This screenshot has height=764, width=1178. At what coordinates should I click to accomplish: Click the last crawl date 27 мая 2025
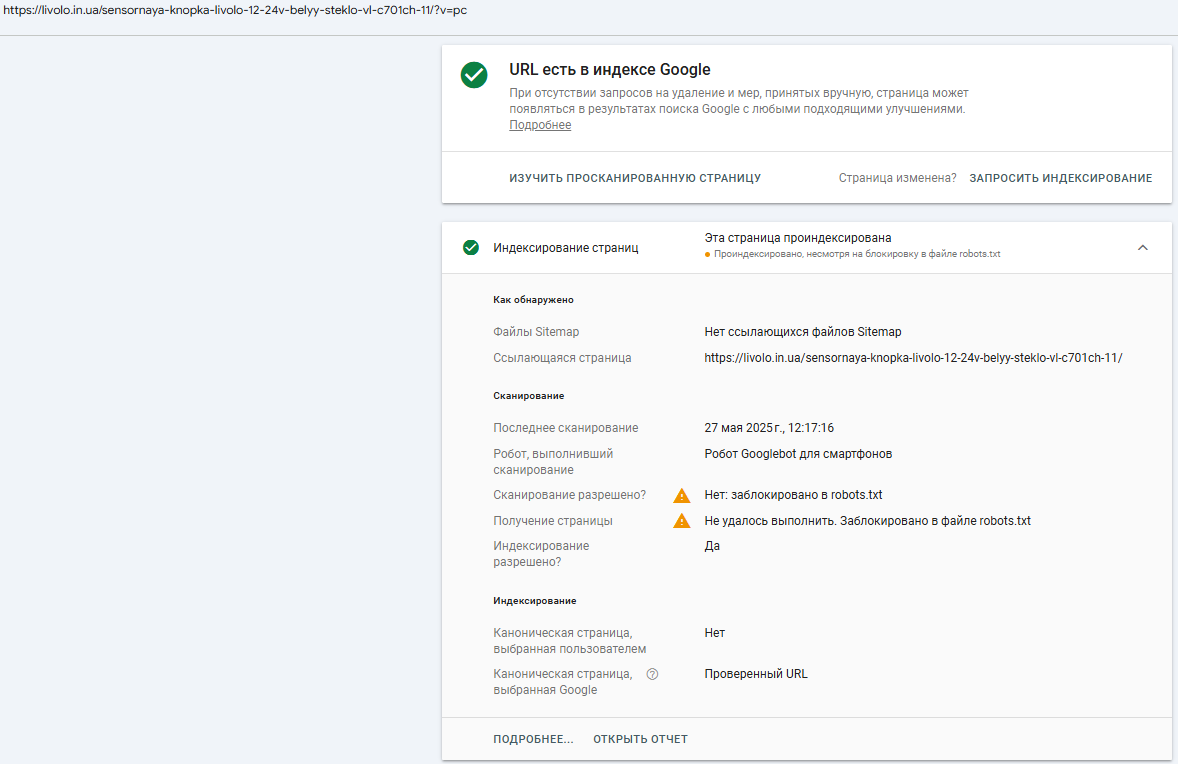click(769, 428)
